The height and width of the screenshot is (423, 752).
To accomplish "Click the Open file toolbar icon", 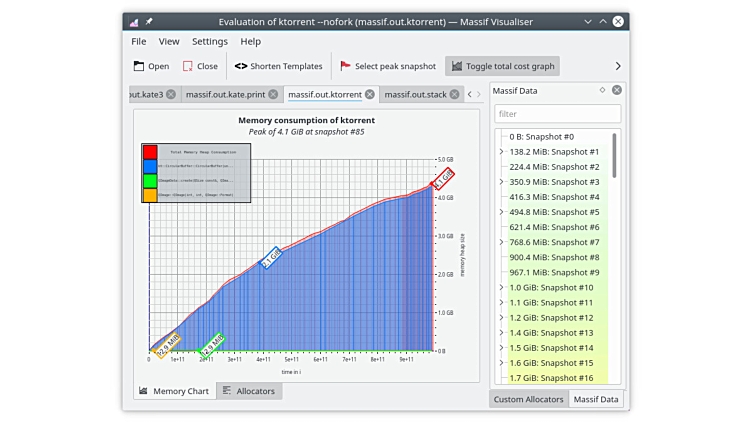I will [139, 66].
